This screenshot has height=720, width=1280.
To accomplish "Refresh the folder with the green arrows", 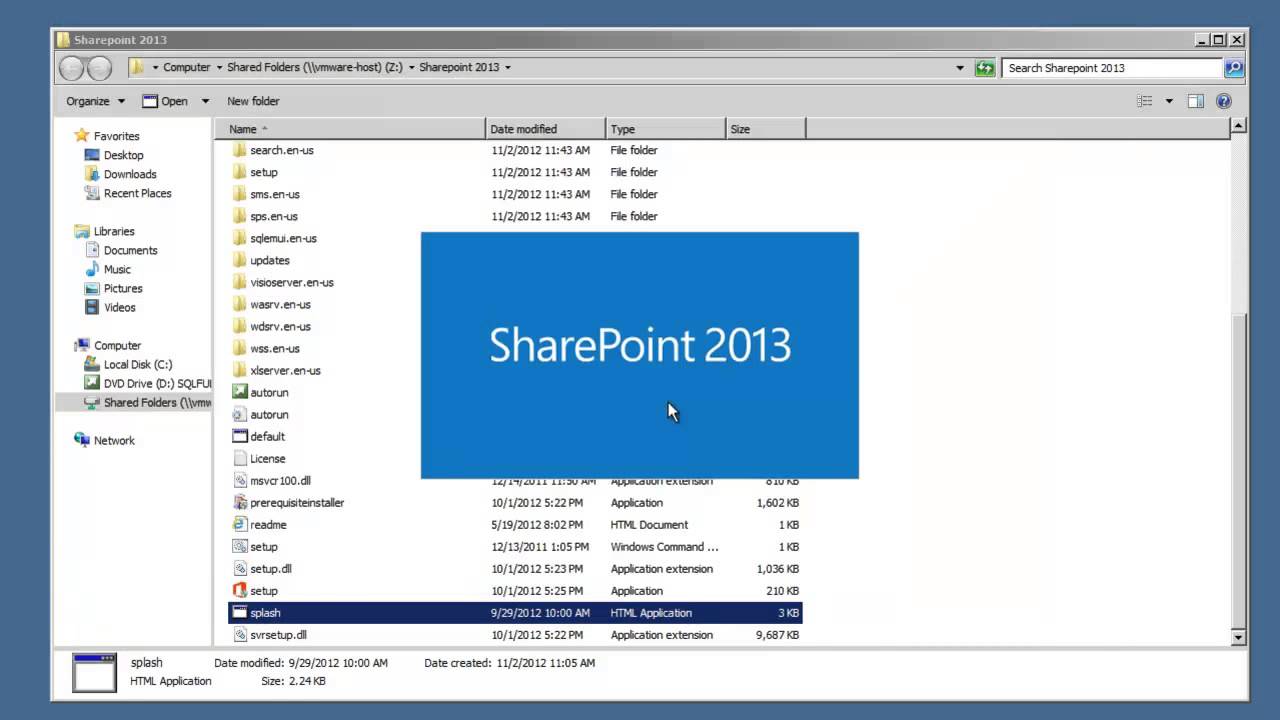I will pyautogui.click(x=985, y=68).
